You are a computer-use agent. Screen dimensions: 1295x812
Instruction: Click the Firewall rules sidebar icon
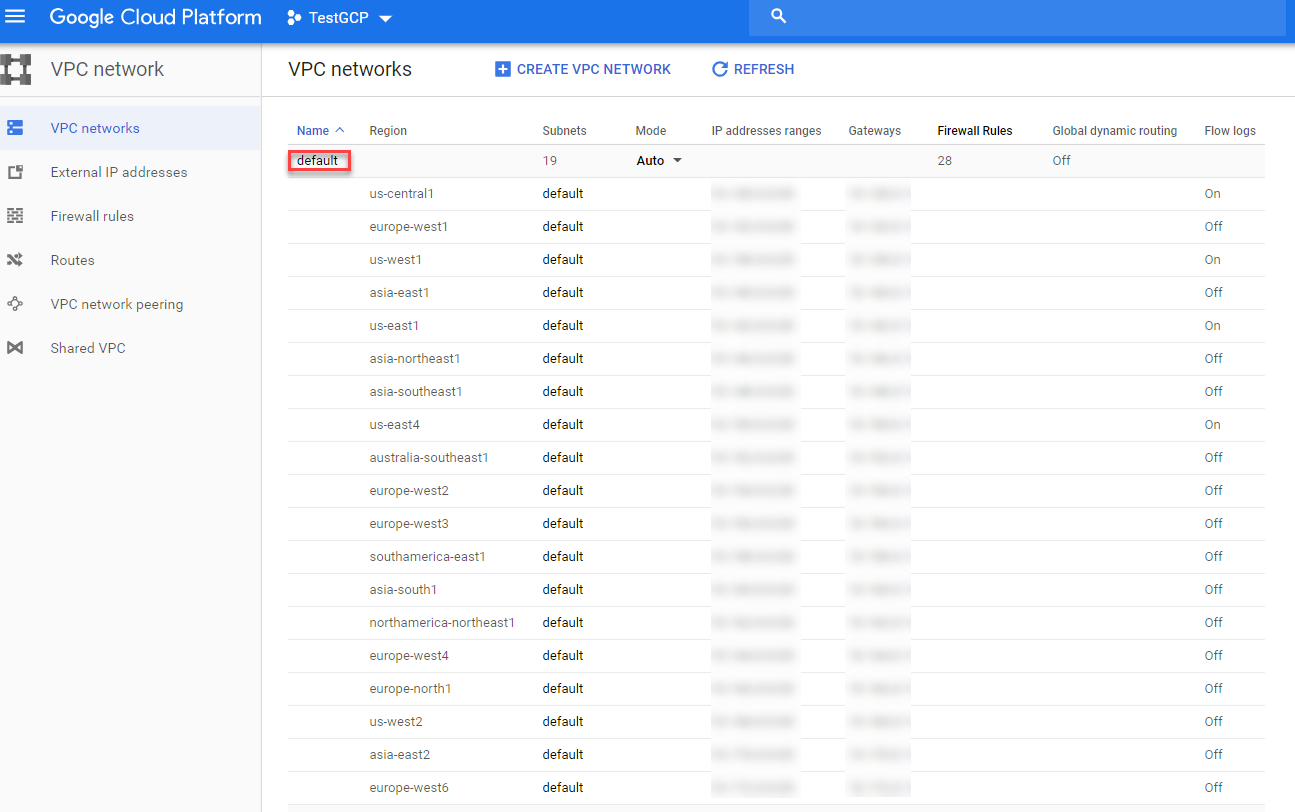pos(15,216)
